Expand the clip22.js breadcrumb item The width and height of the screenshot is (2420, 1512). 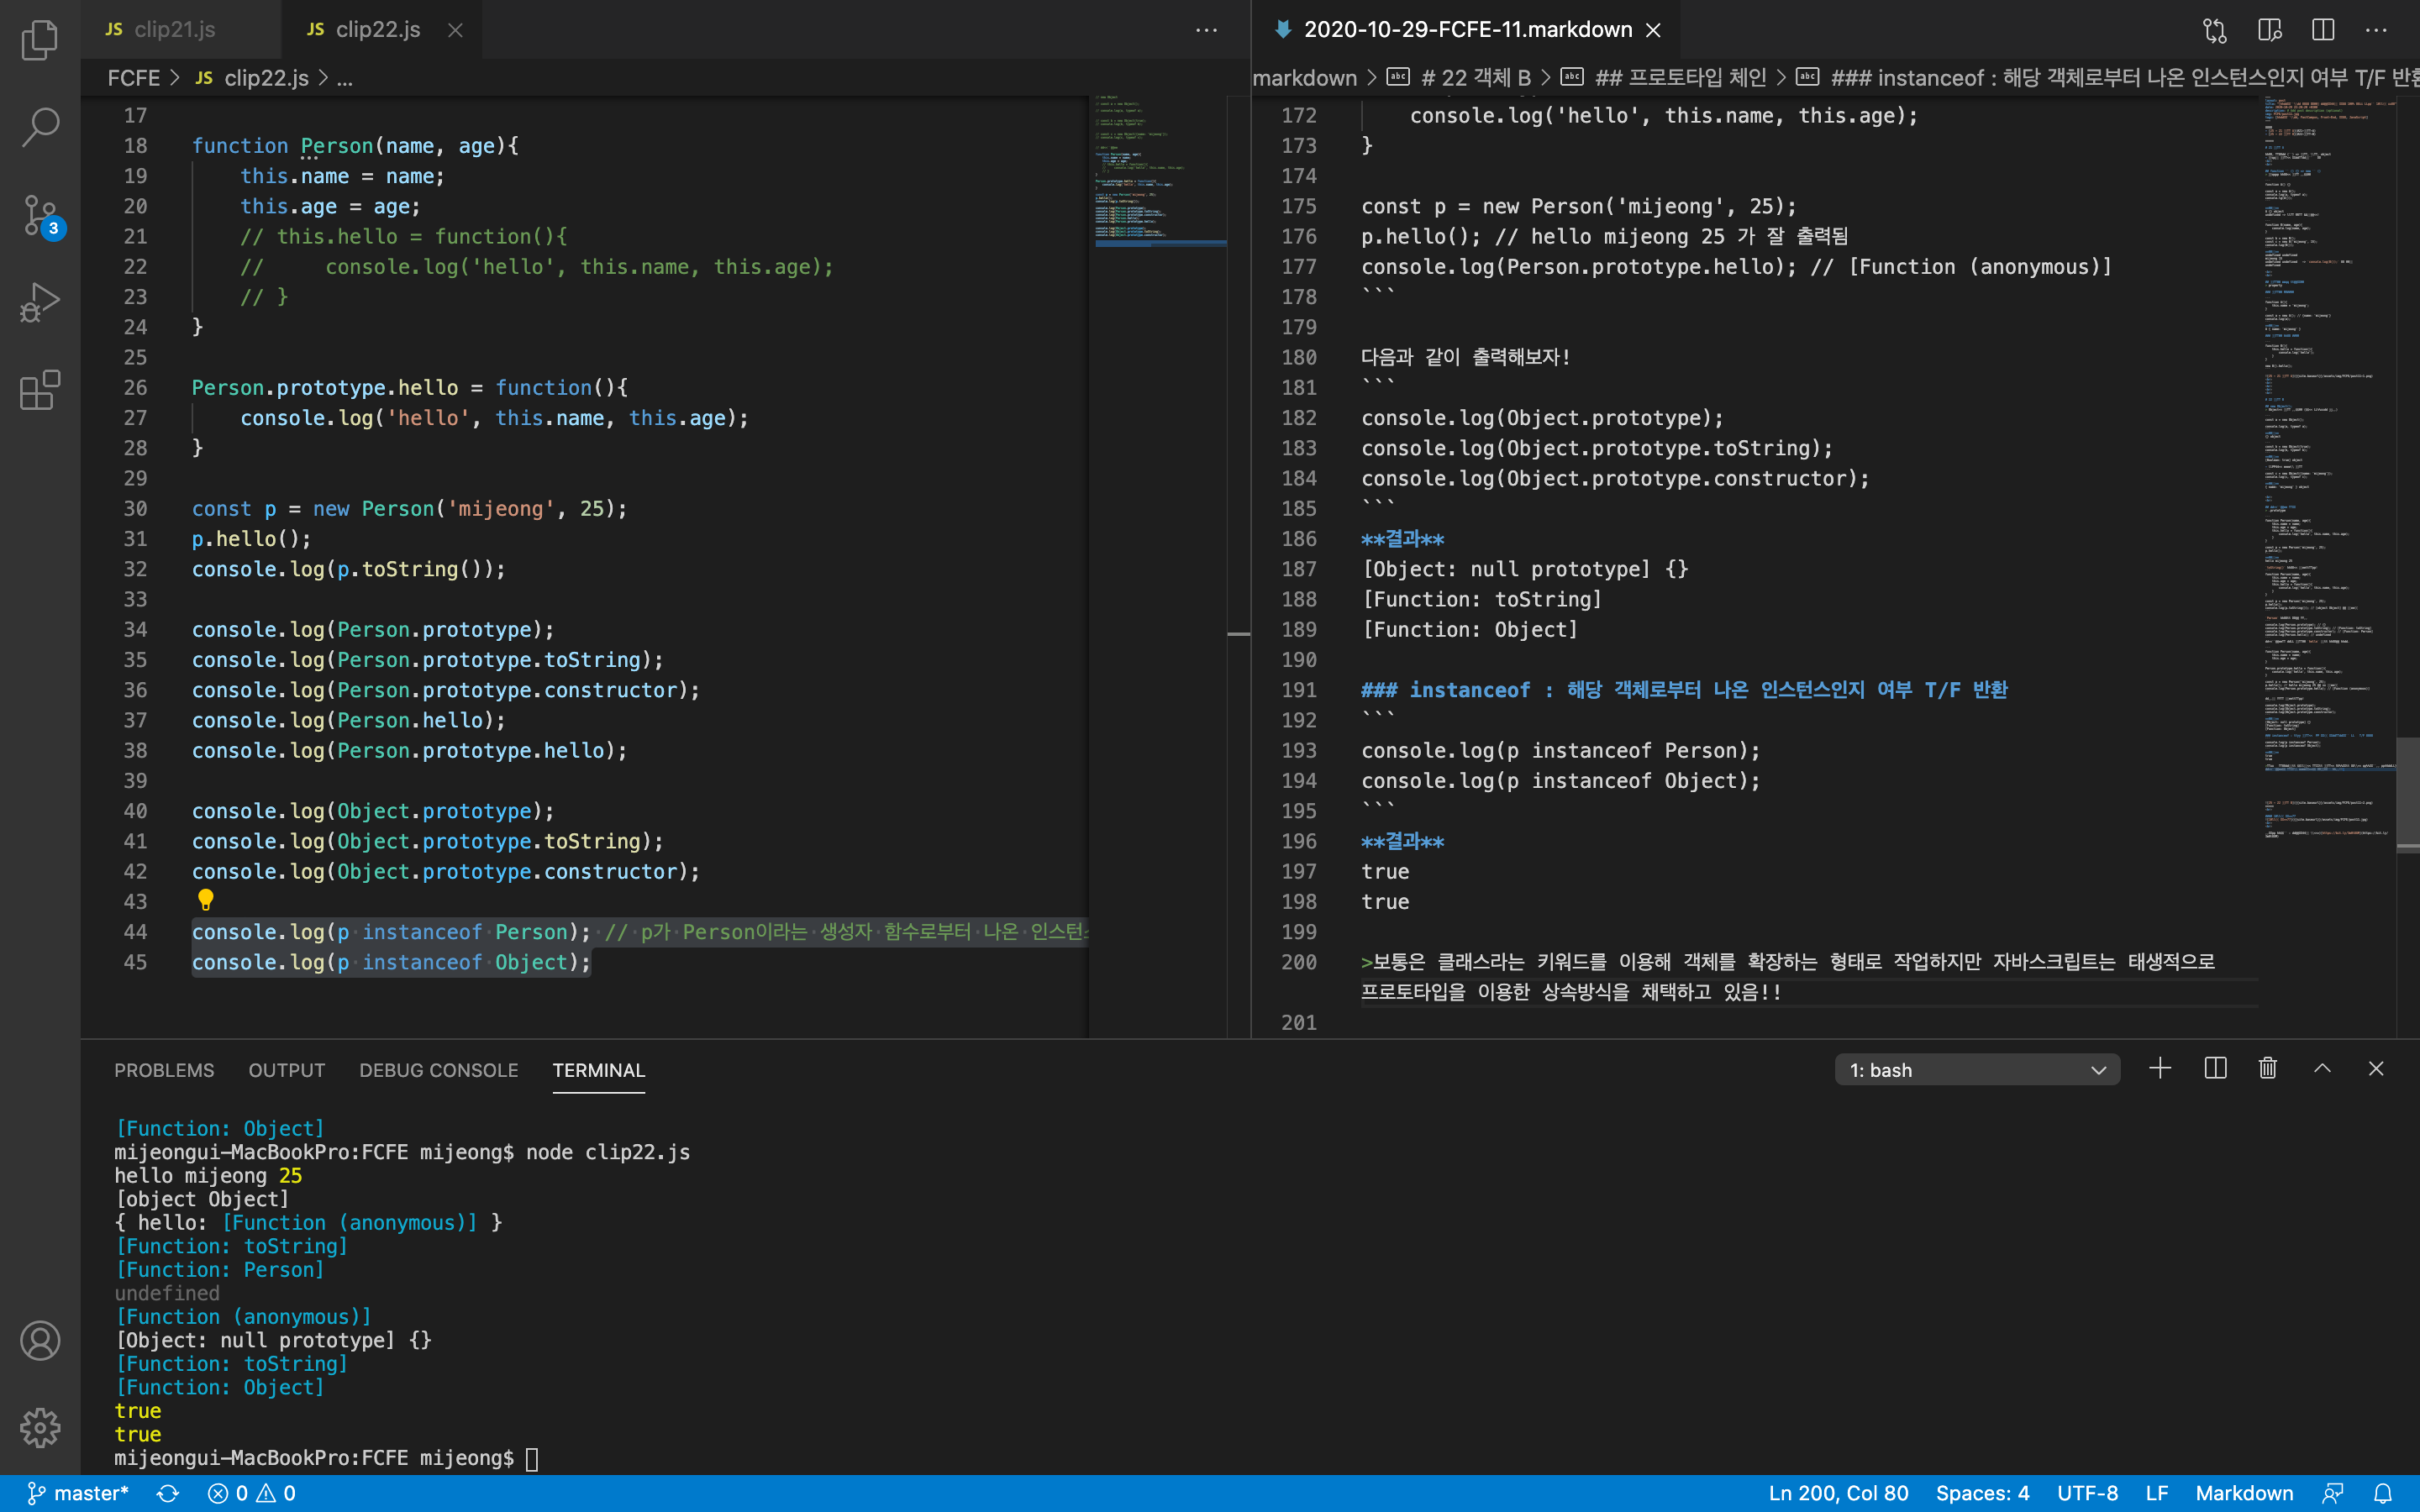click(252, 78)
